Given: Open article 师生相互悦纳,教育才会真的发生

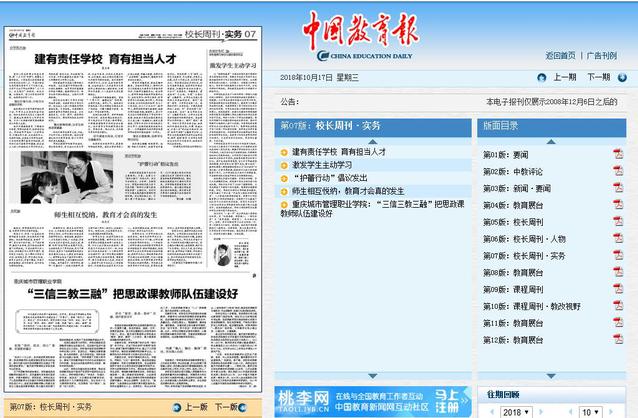Looking at the screenshot, I should [348, 191].
